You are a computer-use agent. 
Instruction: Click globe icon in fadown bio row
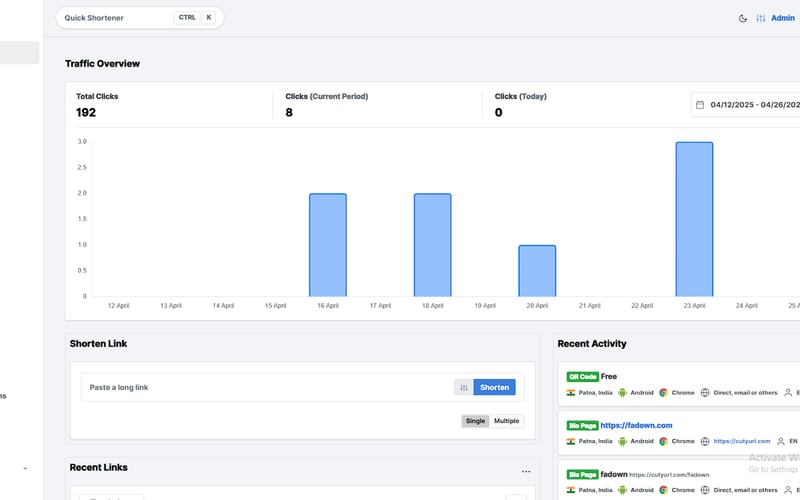pyautogui.click(x=705, y=490)
